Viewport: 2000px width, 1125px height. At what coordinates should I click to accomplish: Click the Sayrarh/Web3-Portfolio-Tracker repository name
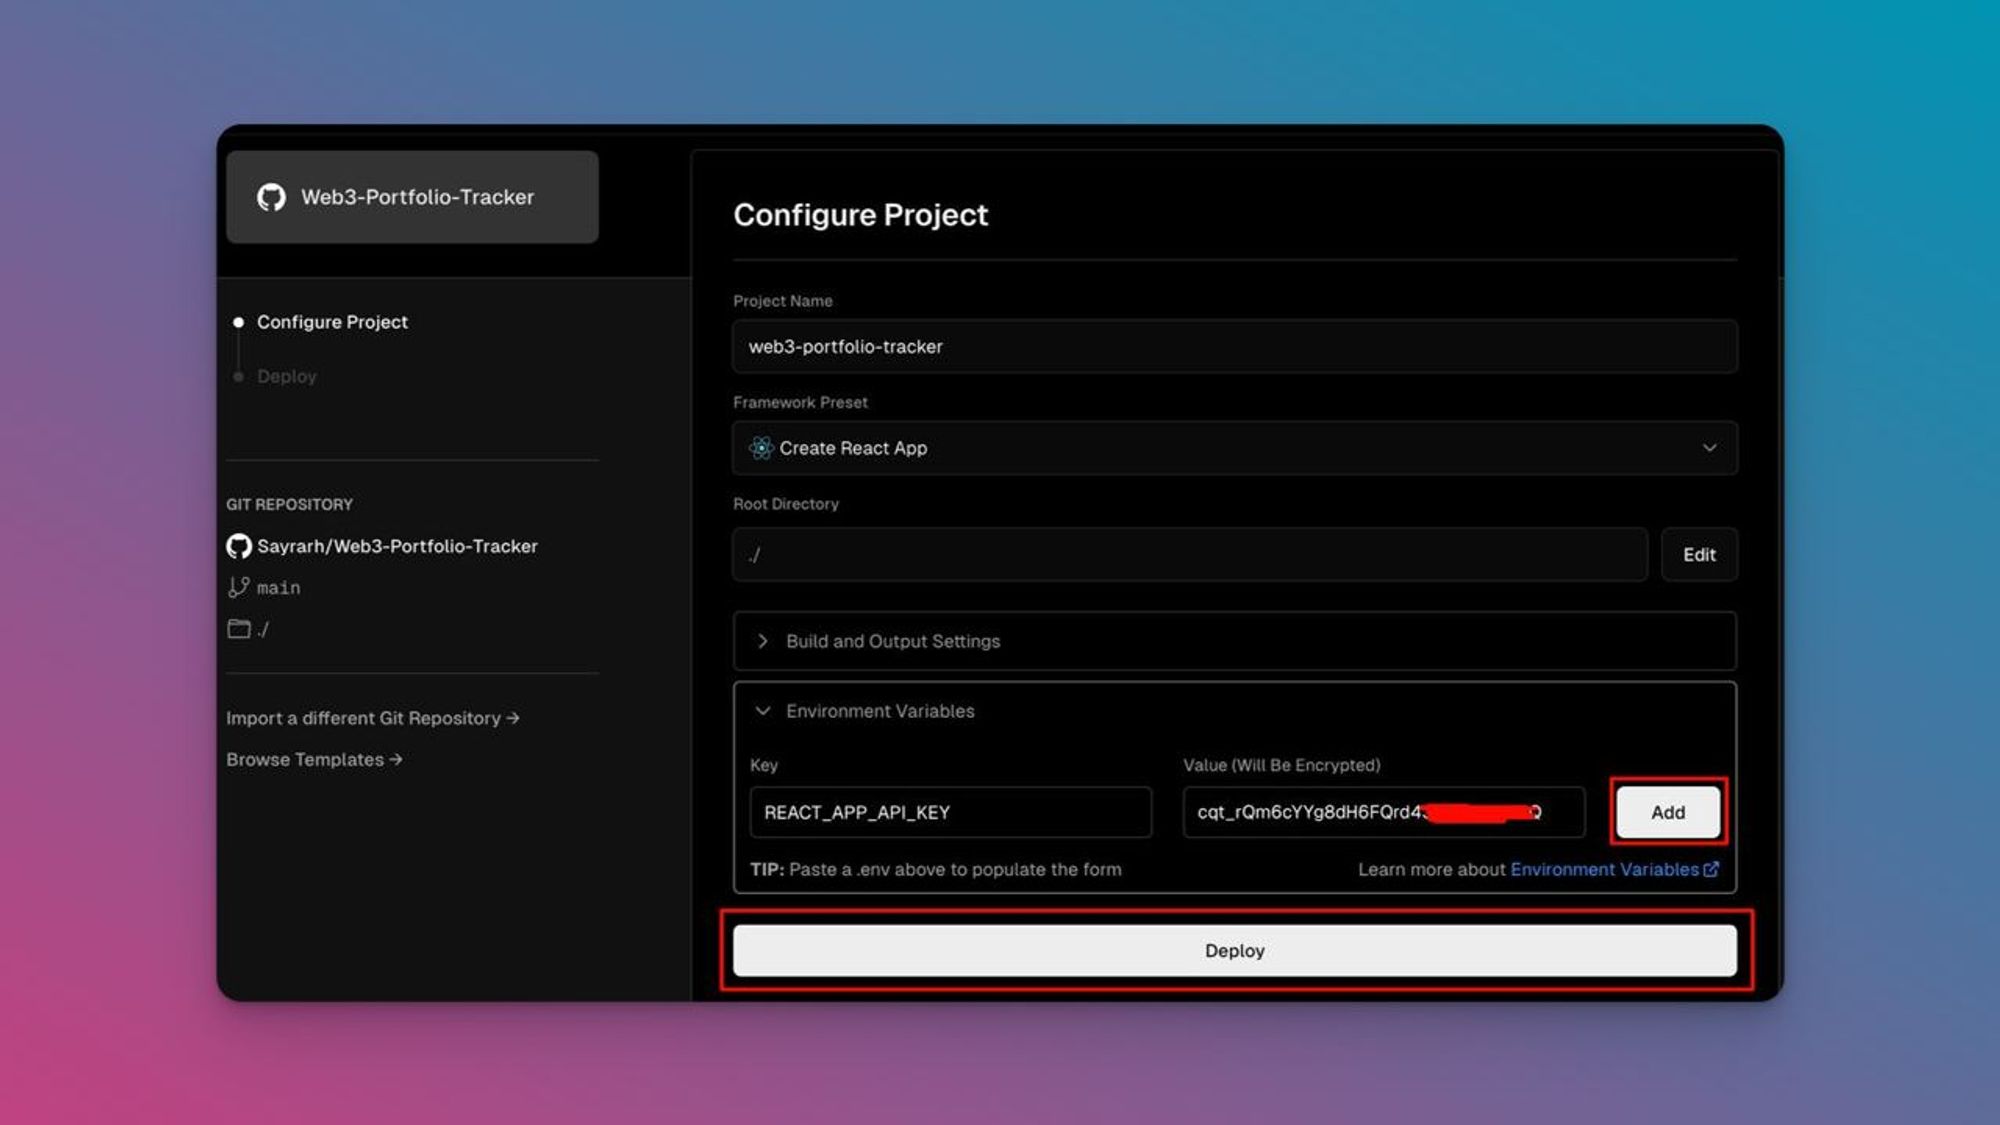pyautogui.click(x=397, y=546)
